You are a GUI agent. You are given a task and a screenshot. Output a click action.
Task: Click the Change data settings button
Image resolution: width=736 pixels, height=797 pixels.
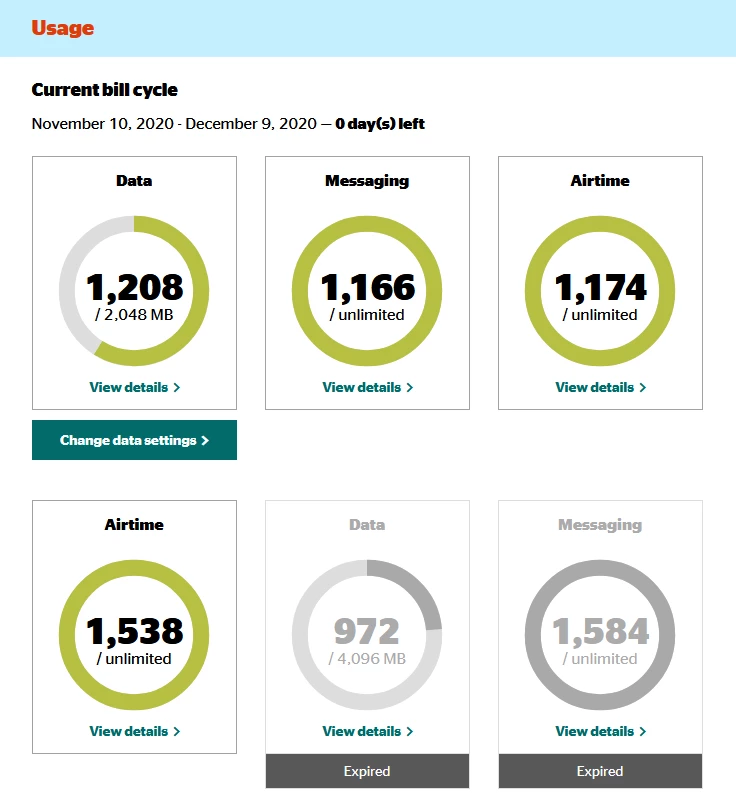(x=134, y=440)
